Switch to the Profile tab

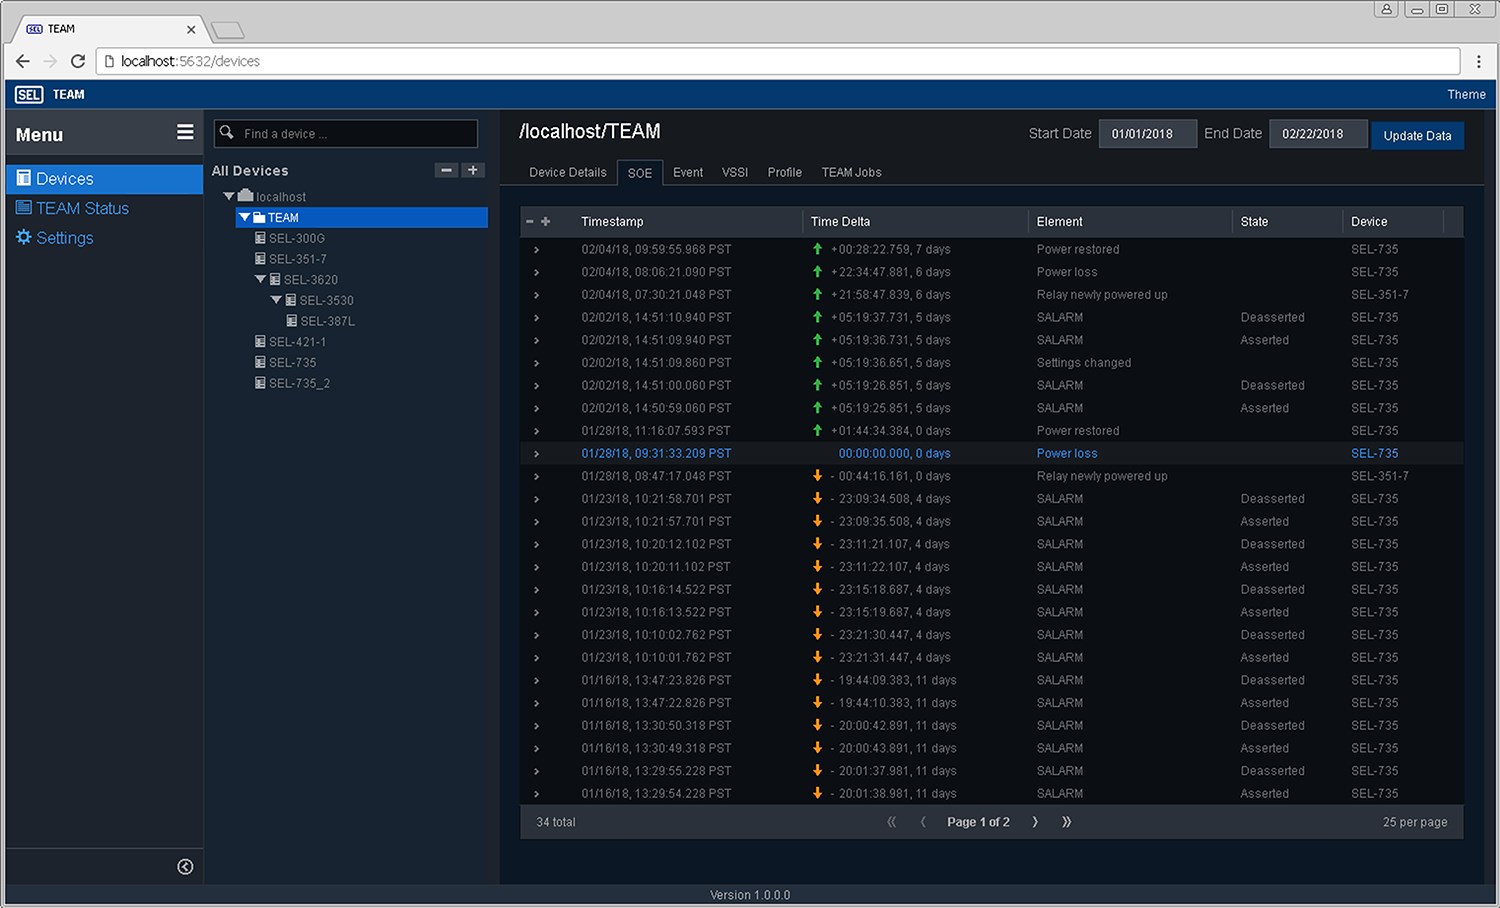[x=785, y=172]
